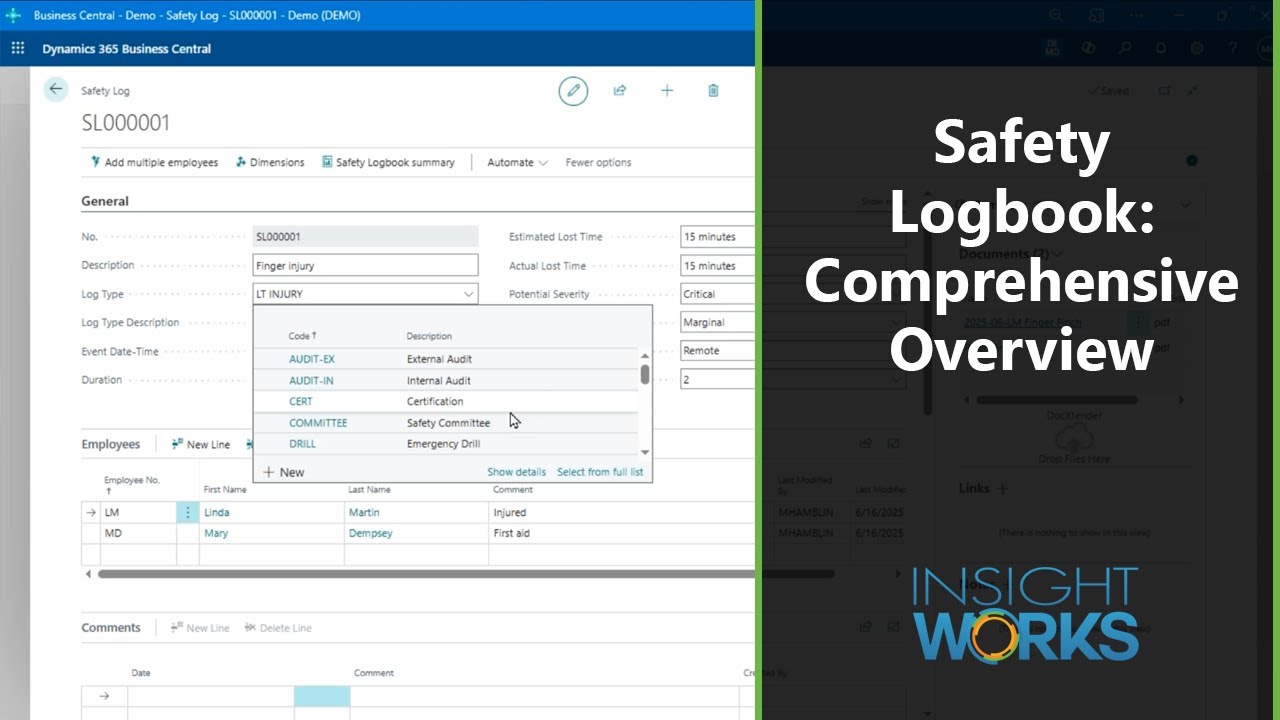Click Date column header in Comments

pyautogui.click(x=141, y=673)
